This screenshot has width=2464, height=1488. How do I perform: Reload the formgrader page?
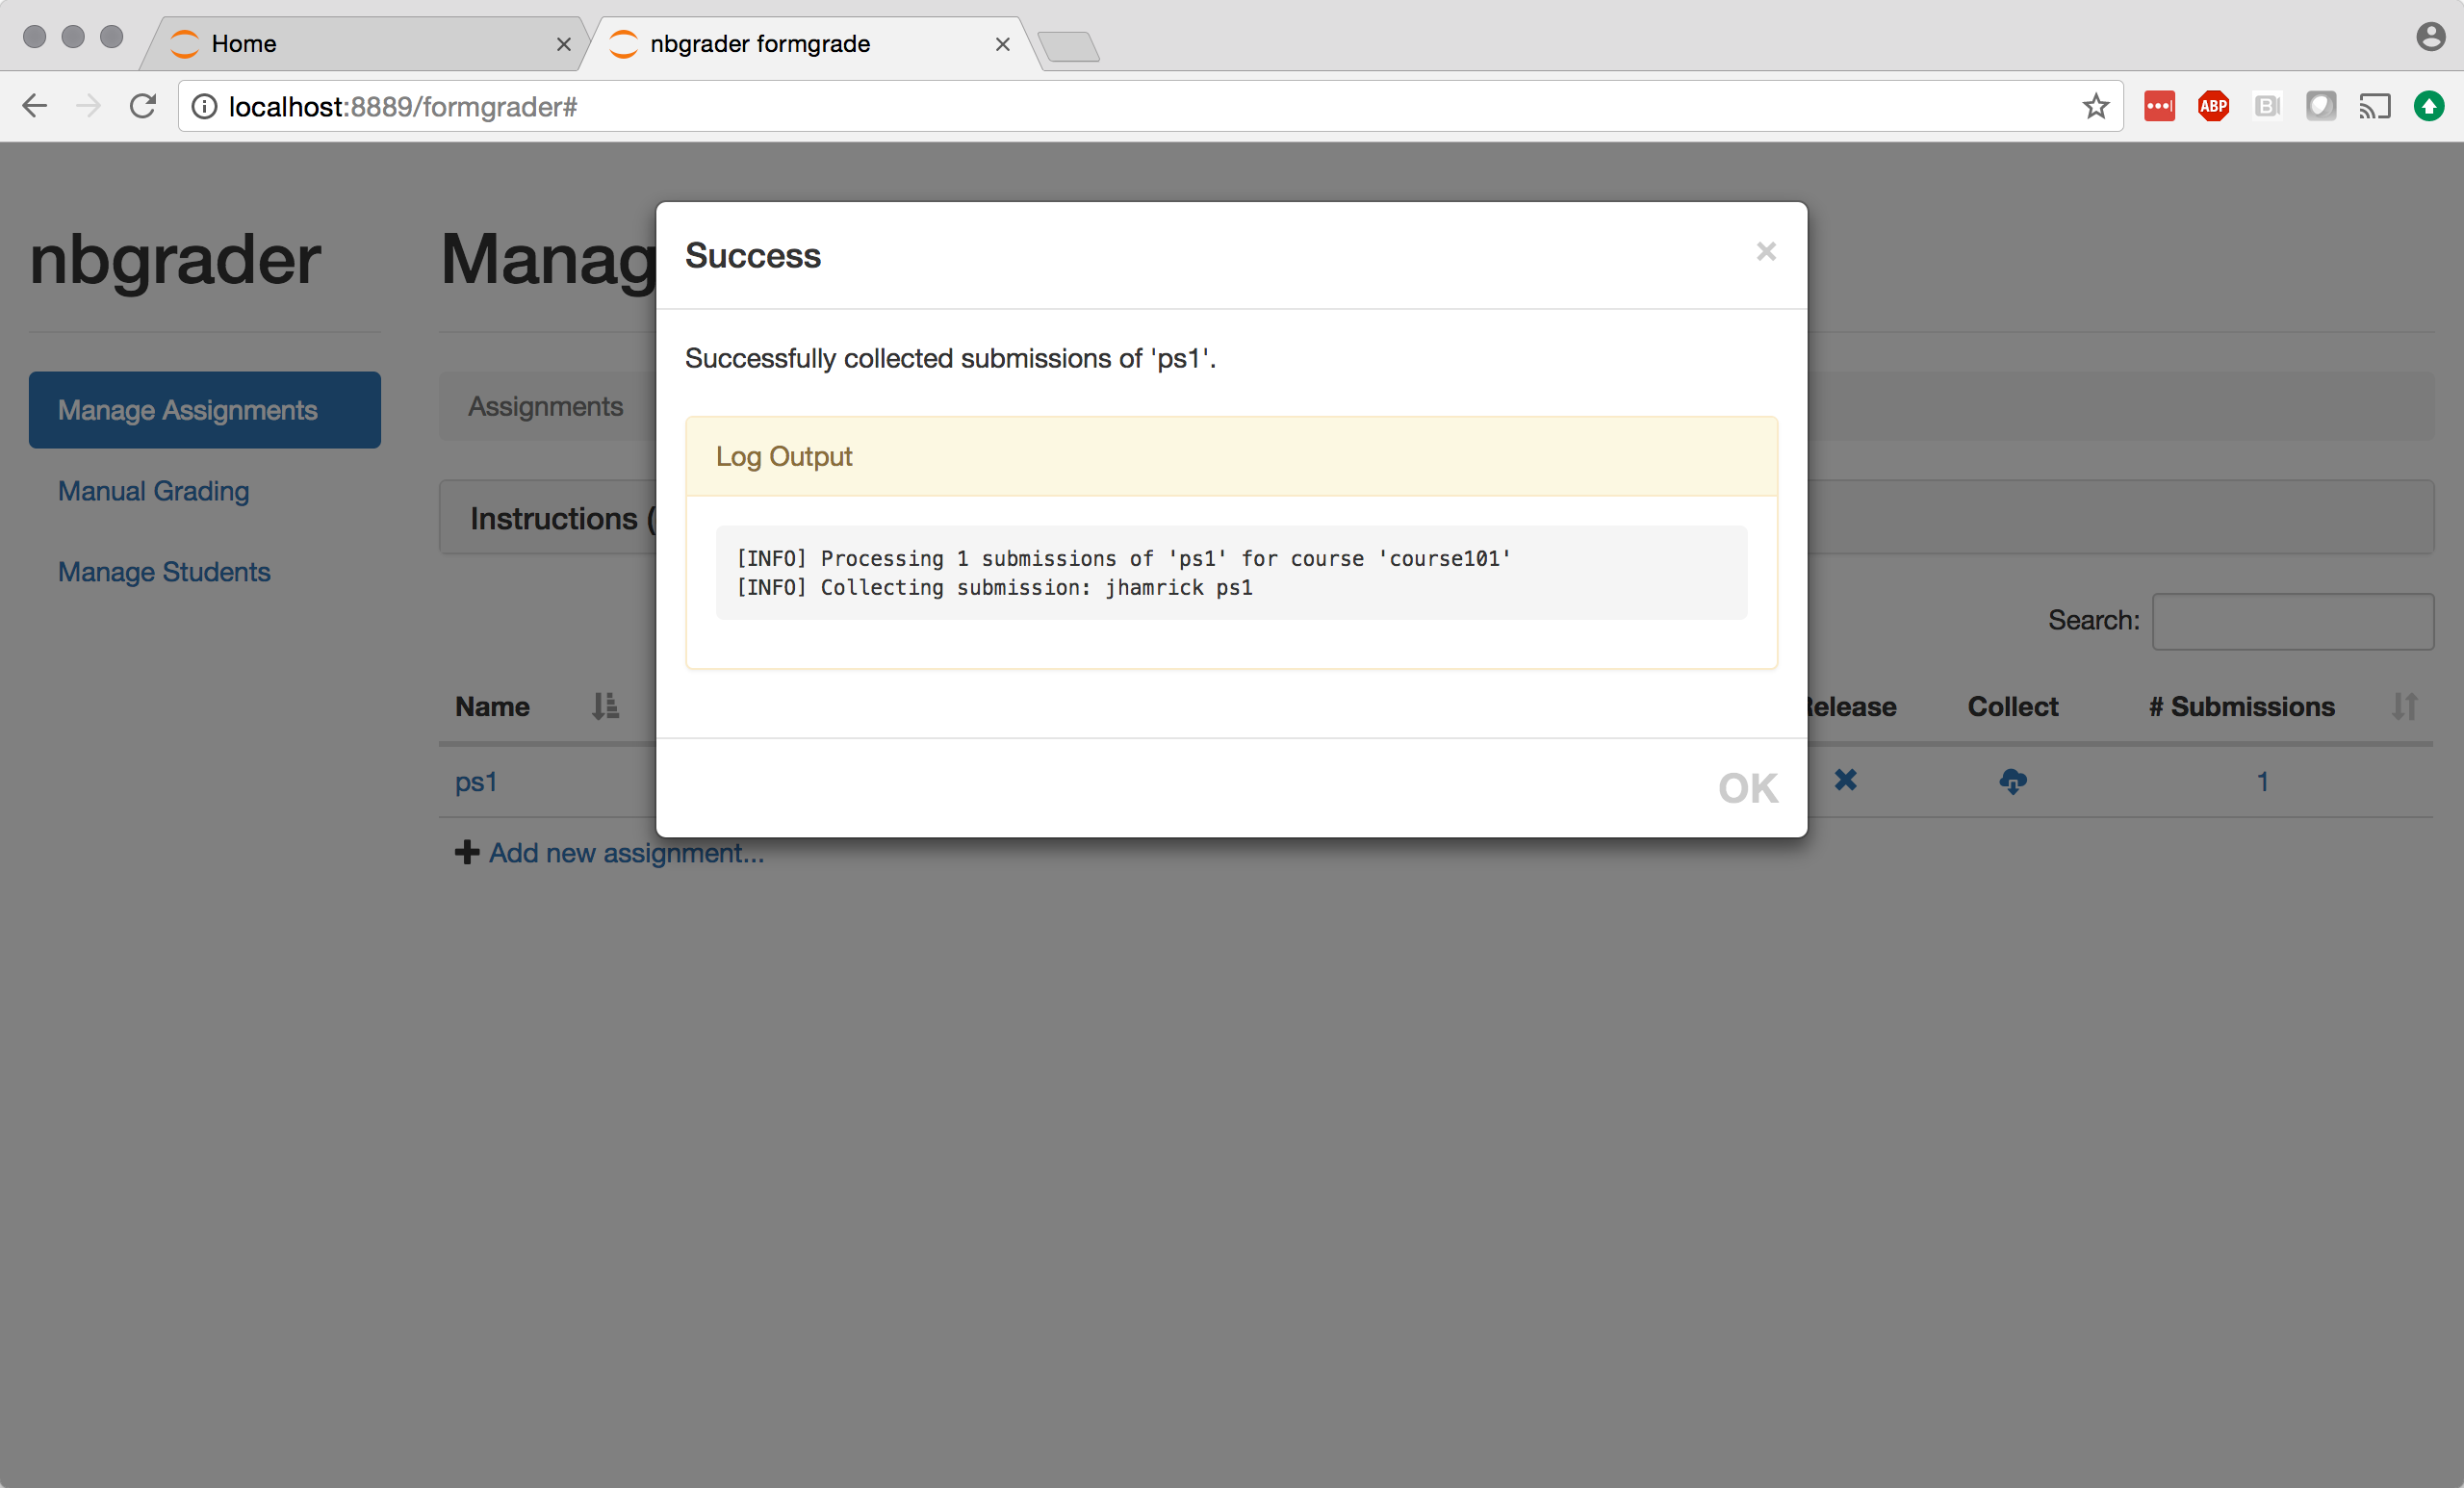[143, 106]
